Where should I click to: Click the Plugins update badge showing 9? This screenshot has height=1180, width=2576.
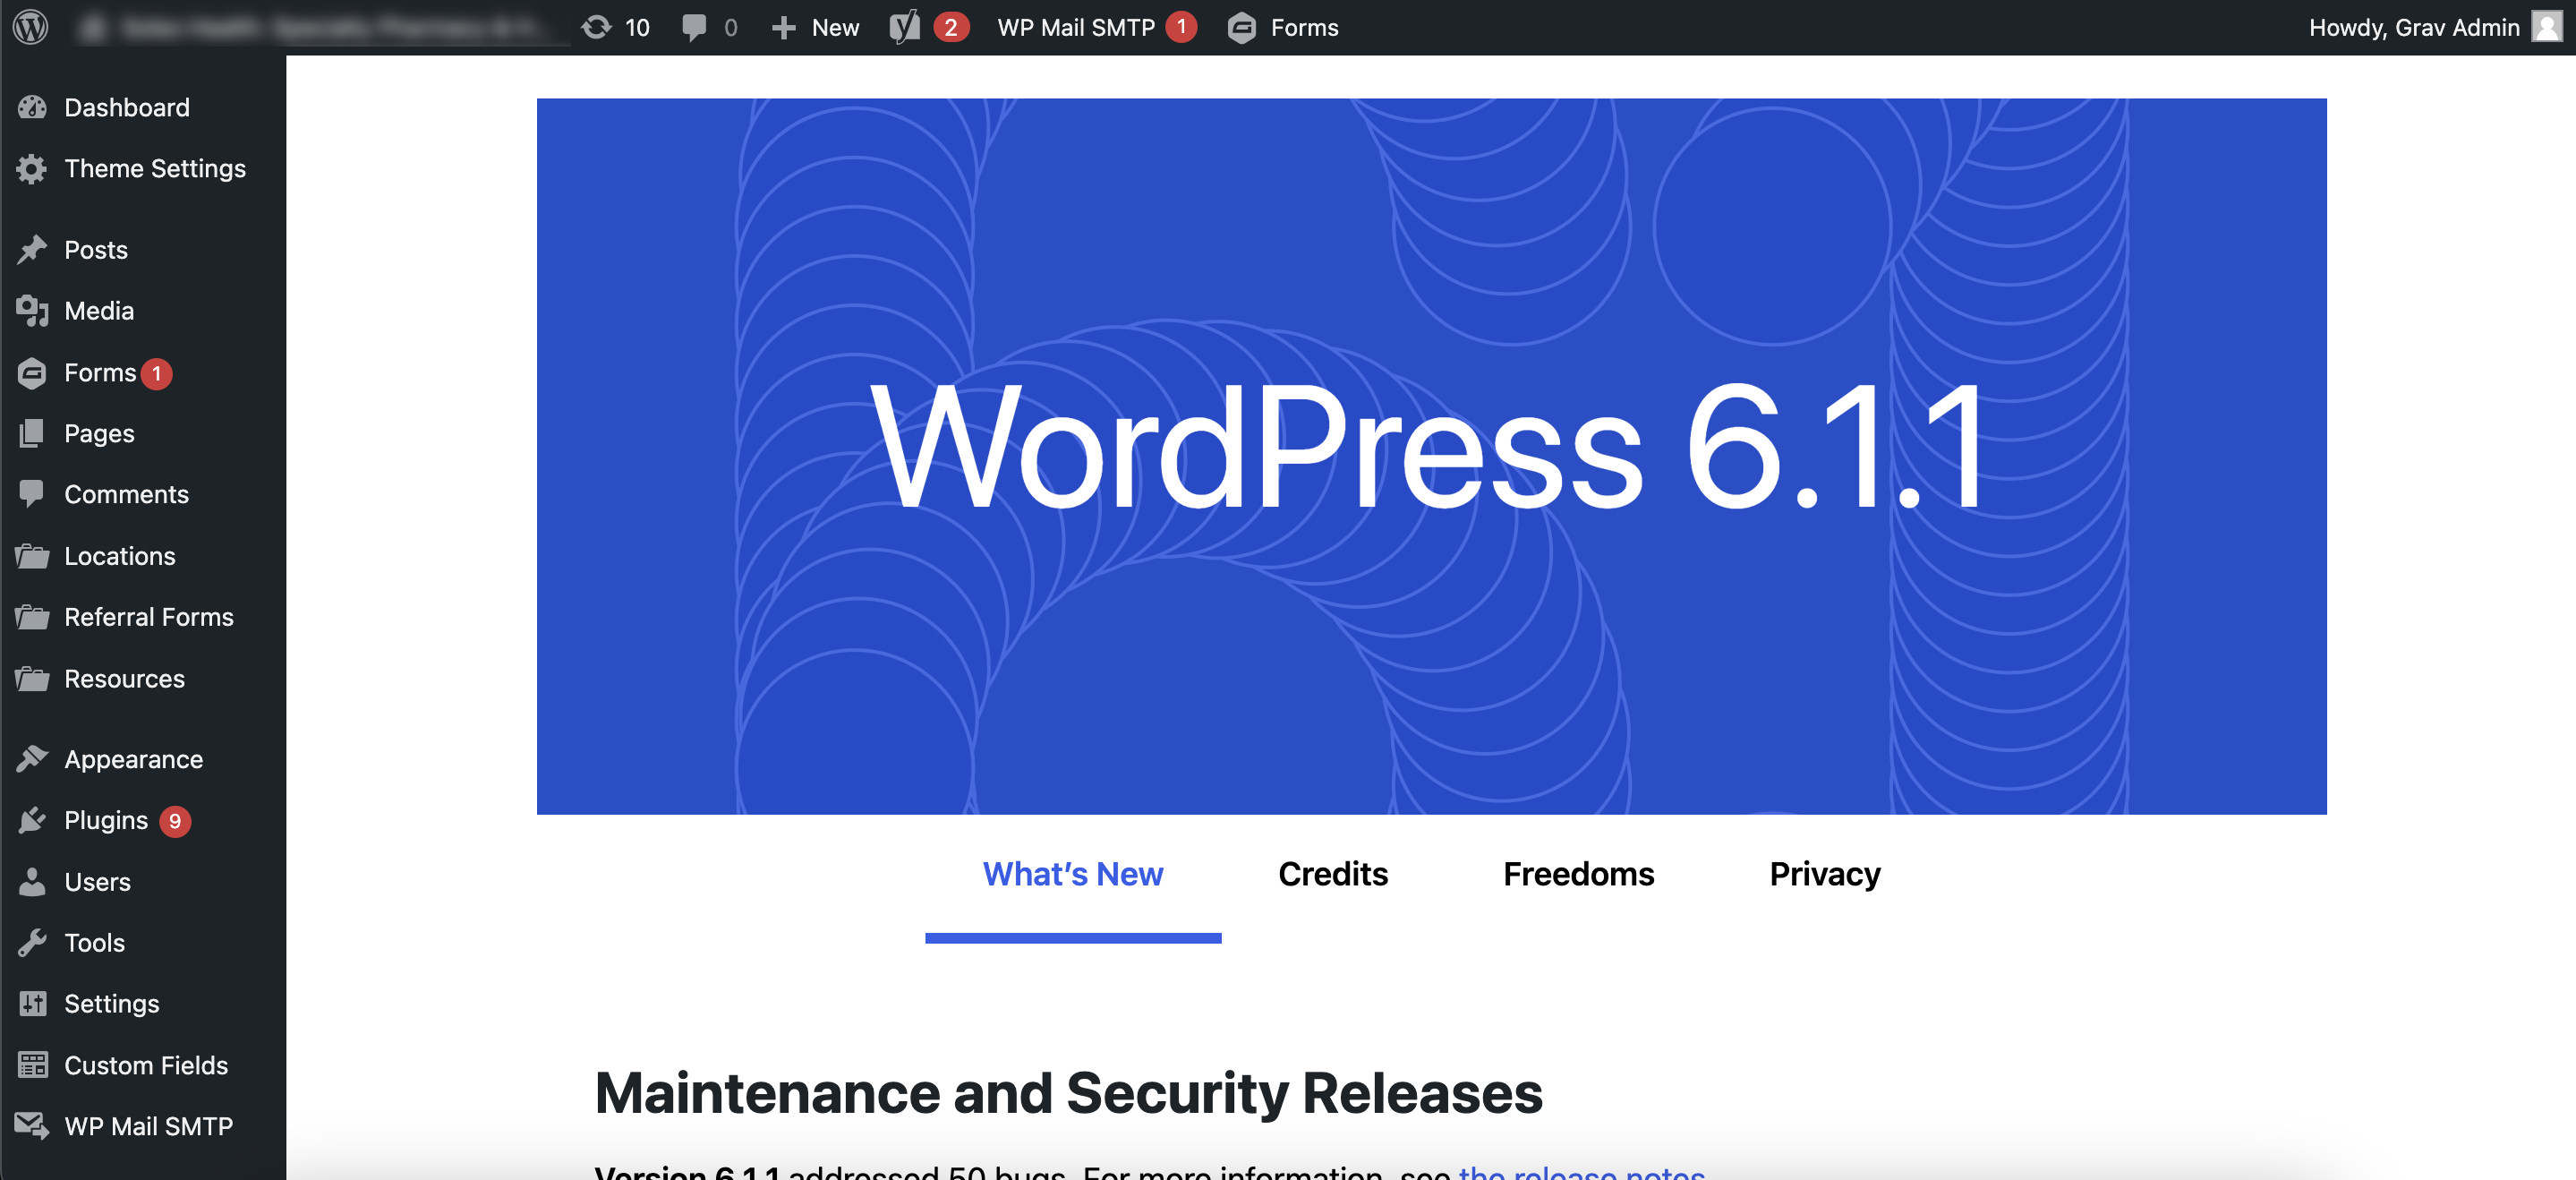click(x=175, y=821)
